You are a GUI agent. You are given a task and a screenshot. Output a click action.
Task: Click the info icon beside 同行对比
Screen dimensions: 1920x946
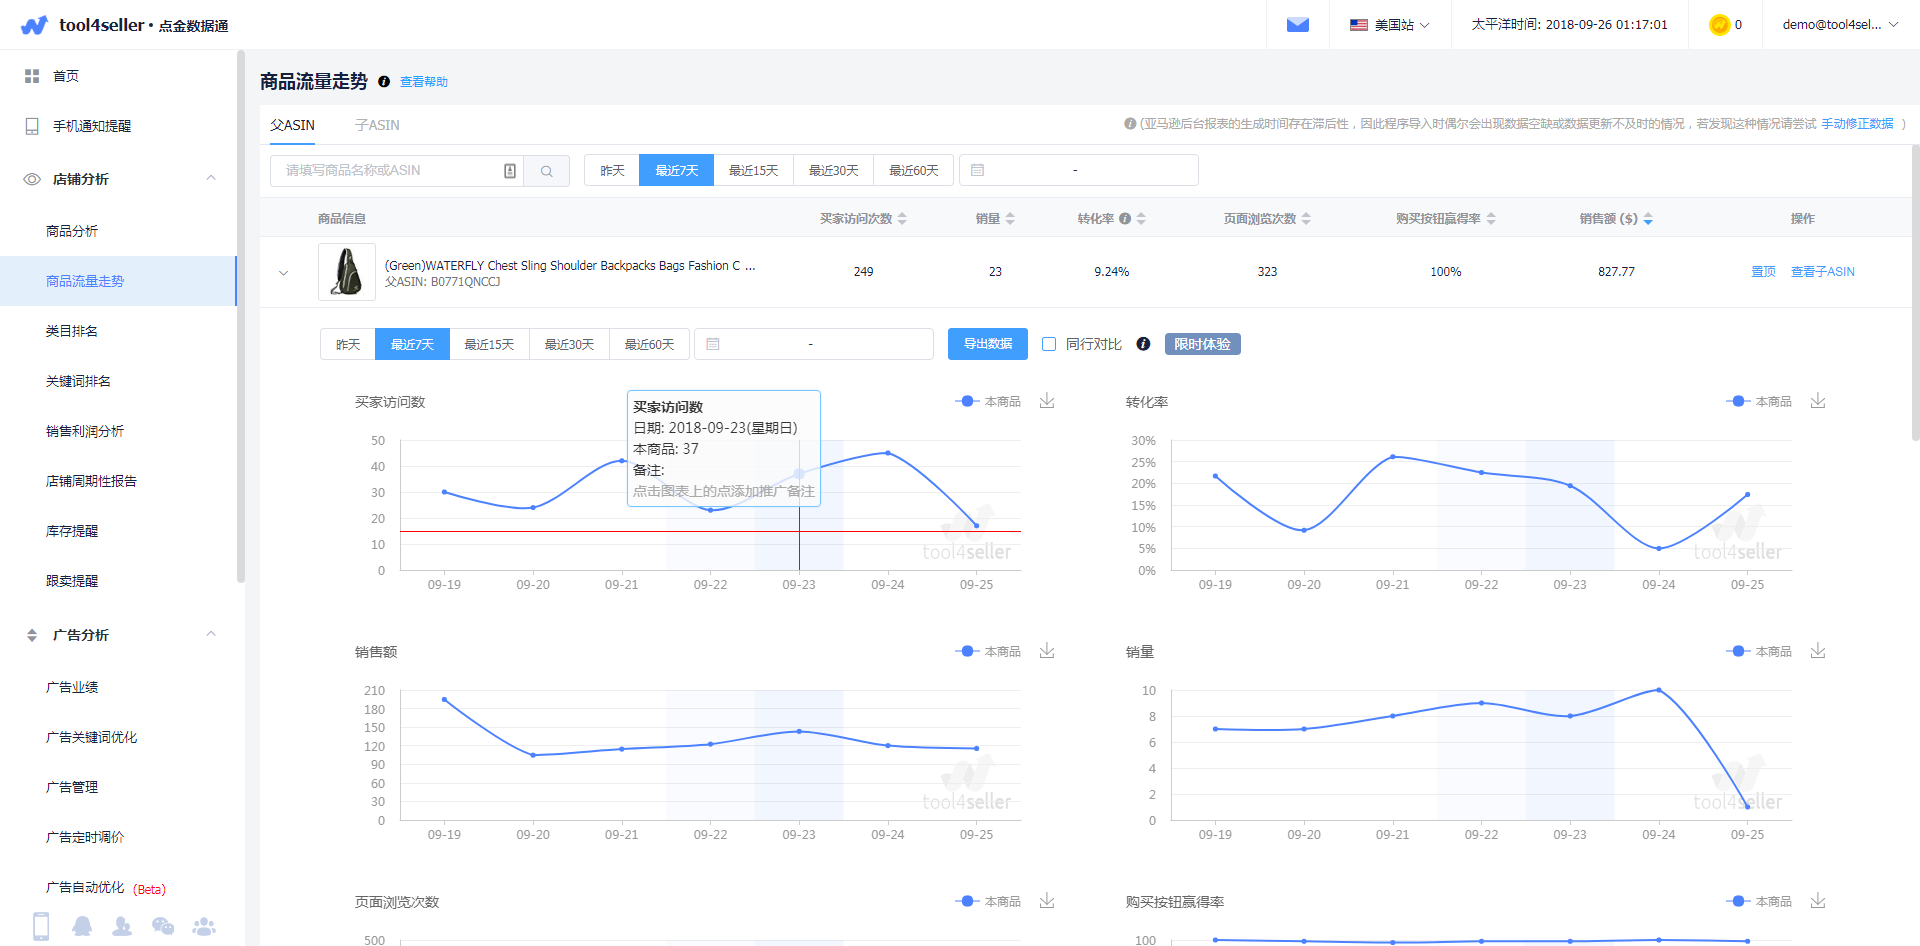pos(1143,344)
